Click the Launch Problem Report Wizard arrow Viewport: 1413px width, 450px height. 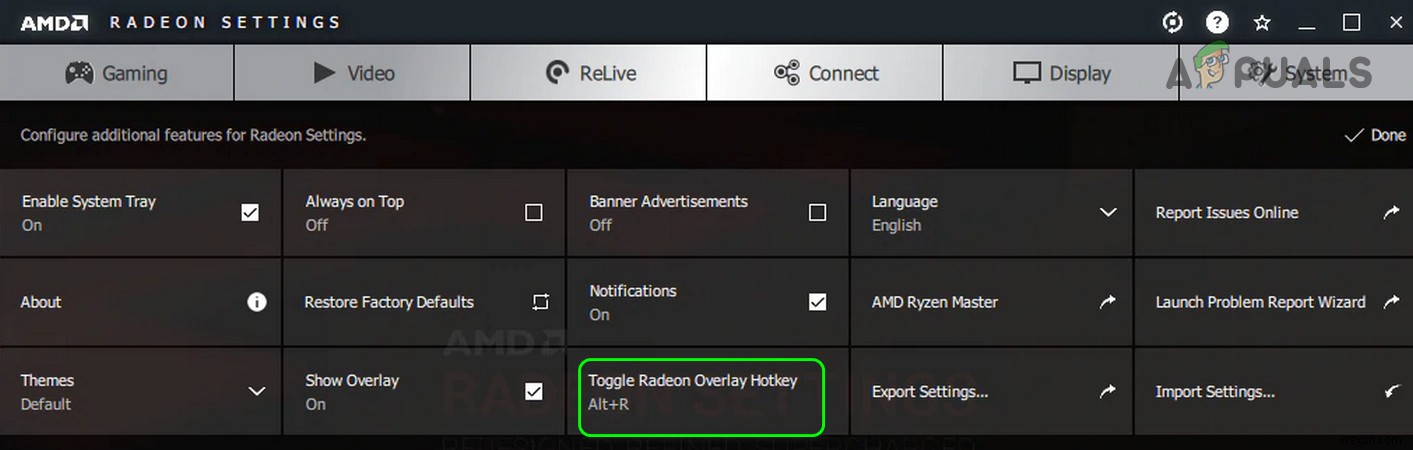click(x=1391, y=302)
